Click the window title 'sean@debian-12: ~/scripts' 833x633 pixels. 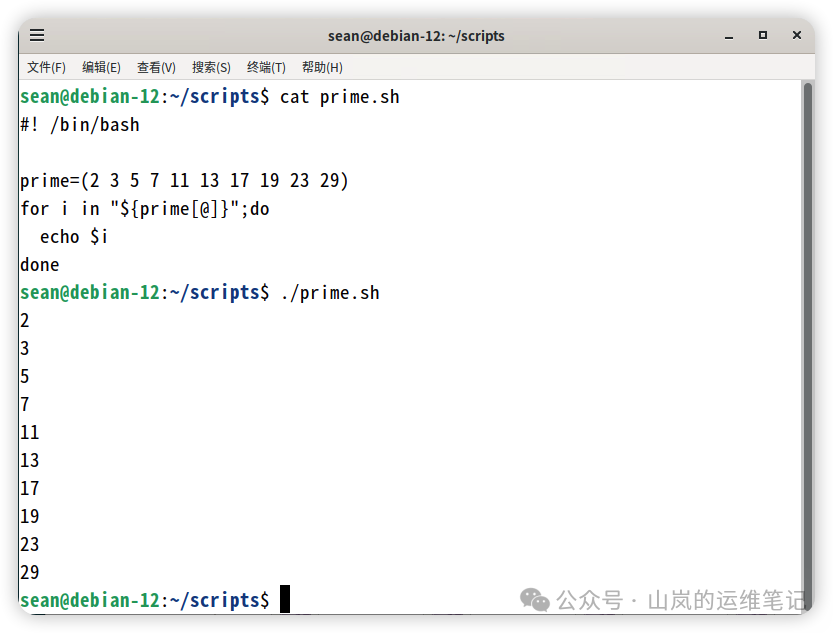(416, 36)
